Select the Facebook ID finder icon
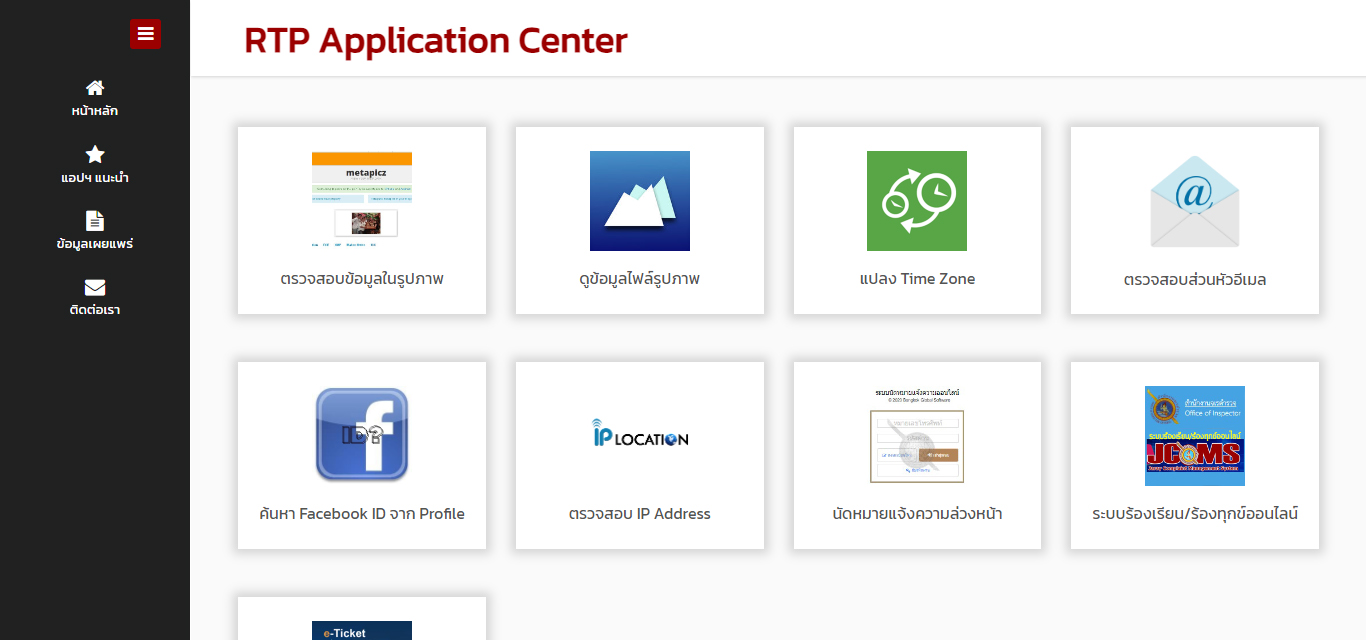The image size is (1366, 640). point(362,435)
